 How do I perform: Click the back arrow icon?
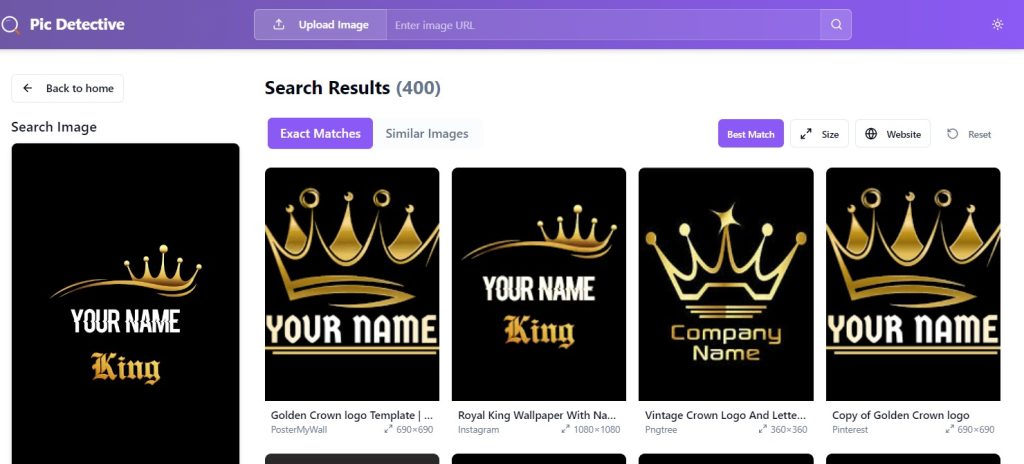click(x=27, y=88)
